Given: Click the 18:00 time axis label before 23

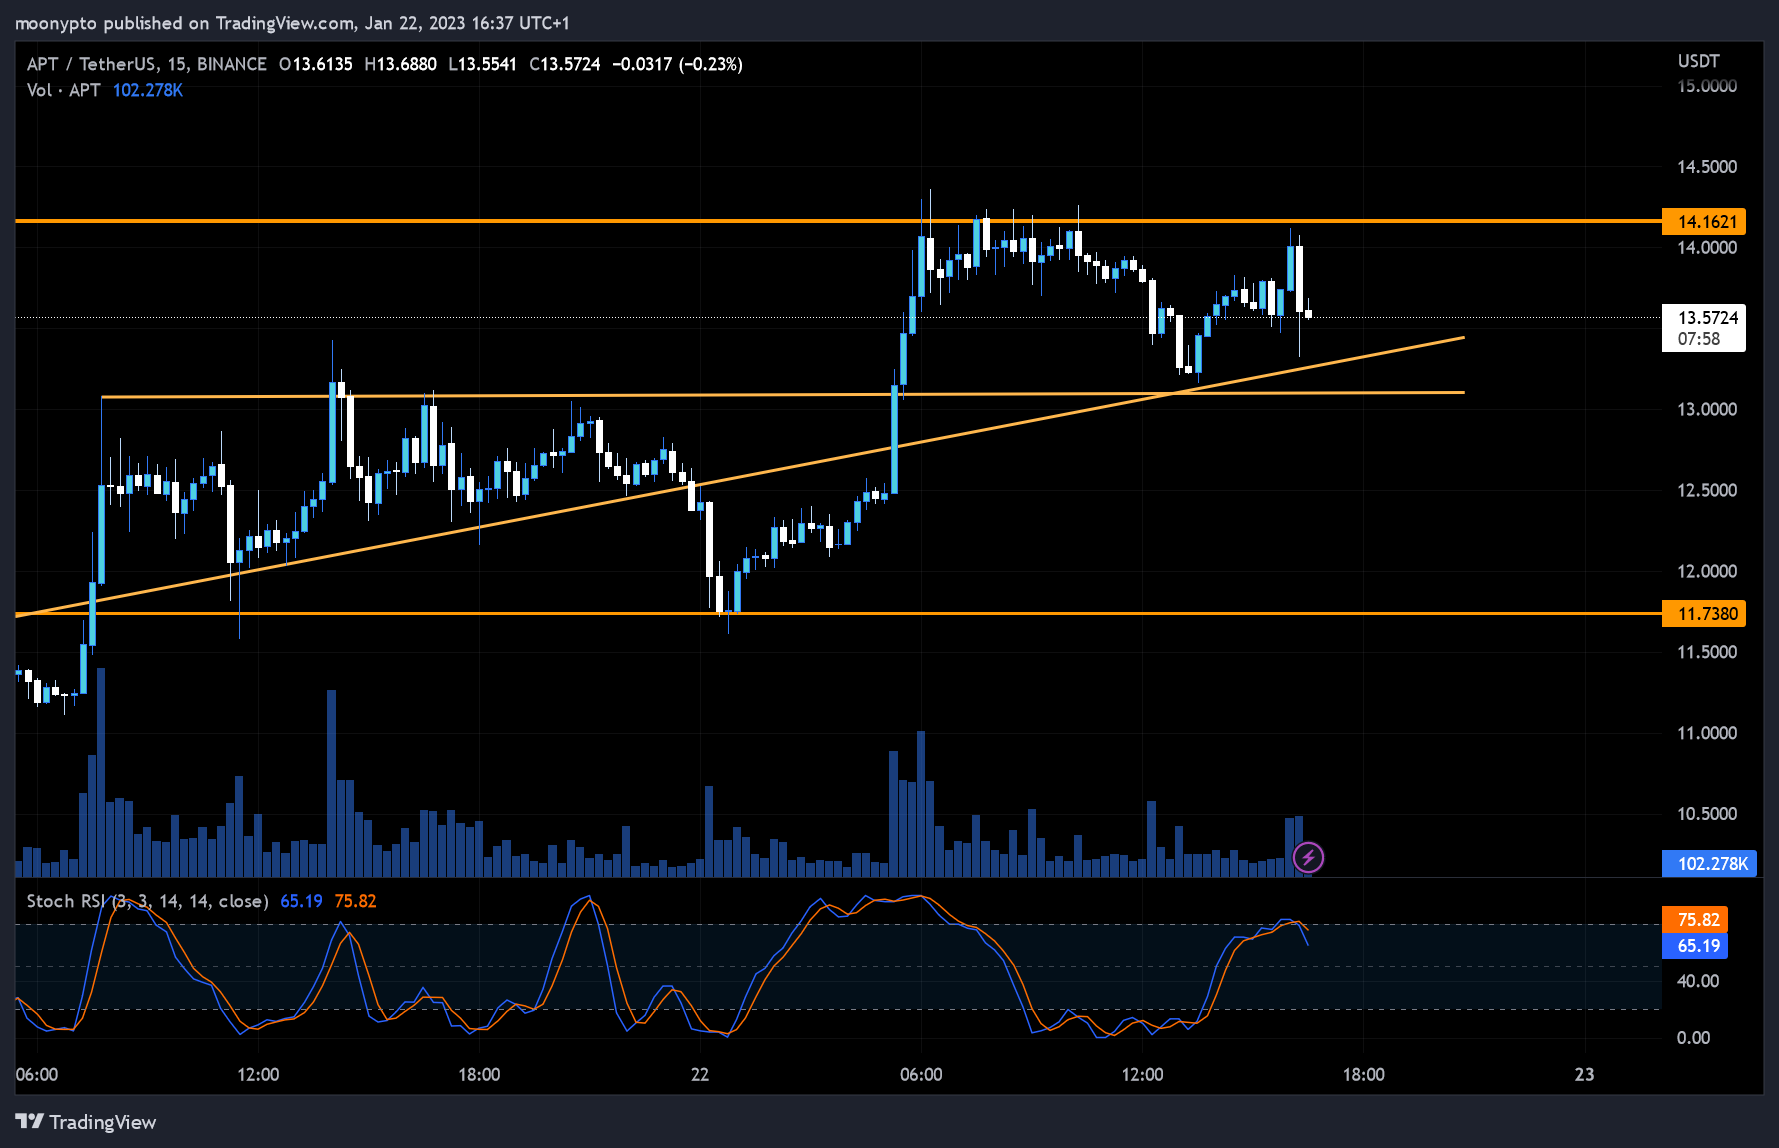Looking at the screenshot, I should (x=1363, y=1074).
